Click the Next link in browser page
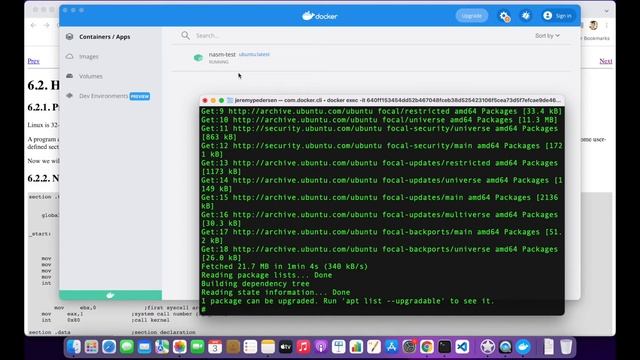This screenshot has height=360, width=640. coord(606,61)
